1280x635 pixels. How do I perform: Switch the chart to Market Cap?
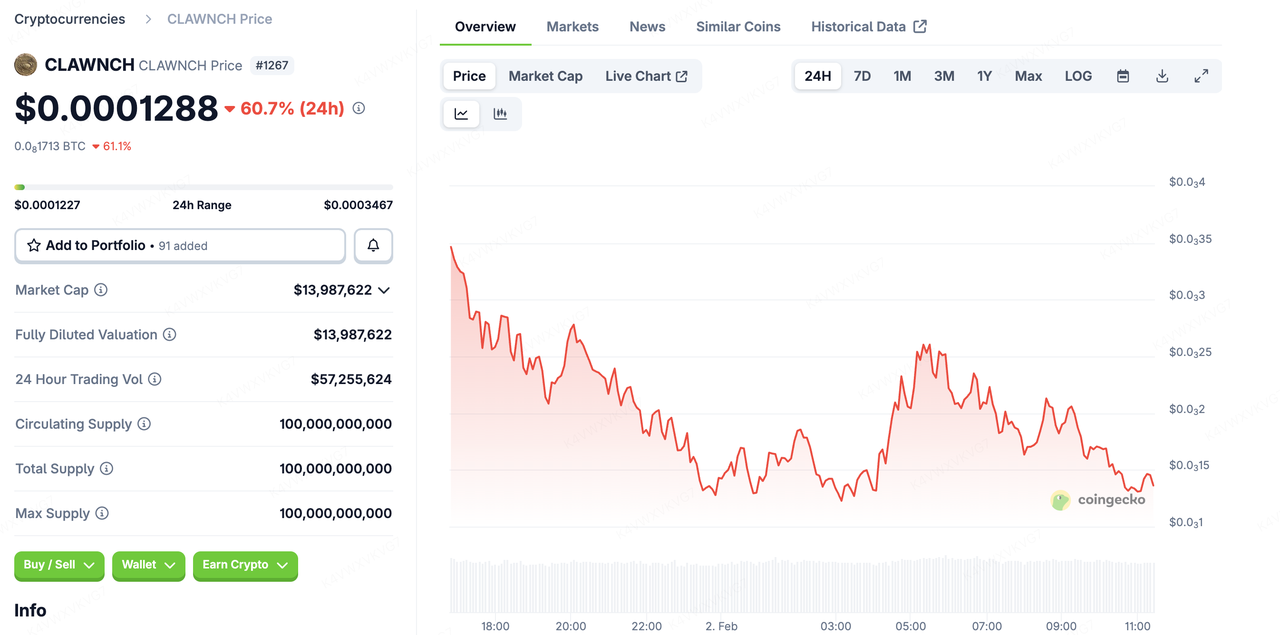(x=545, y=76)
